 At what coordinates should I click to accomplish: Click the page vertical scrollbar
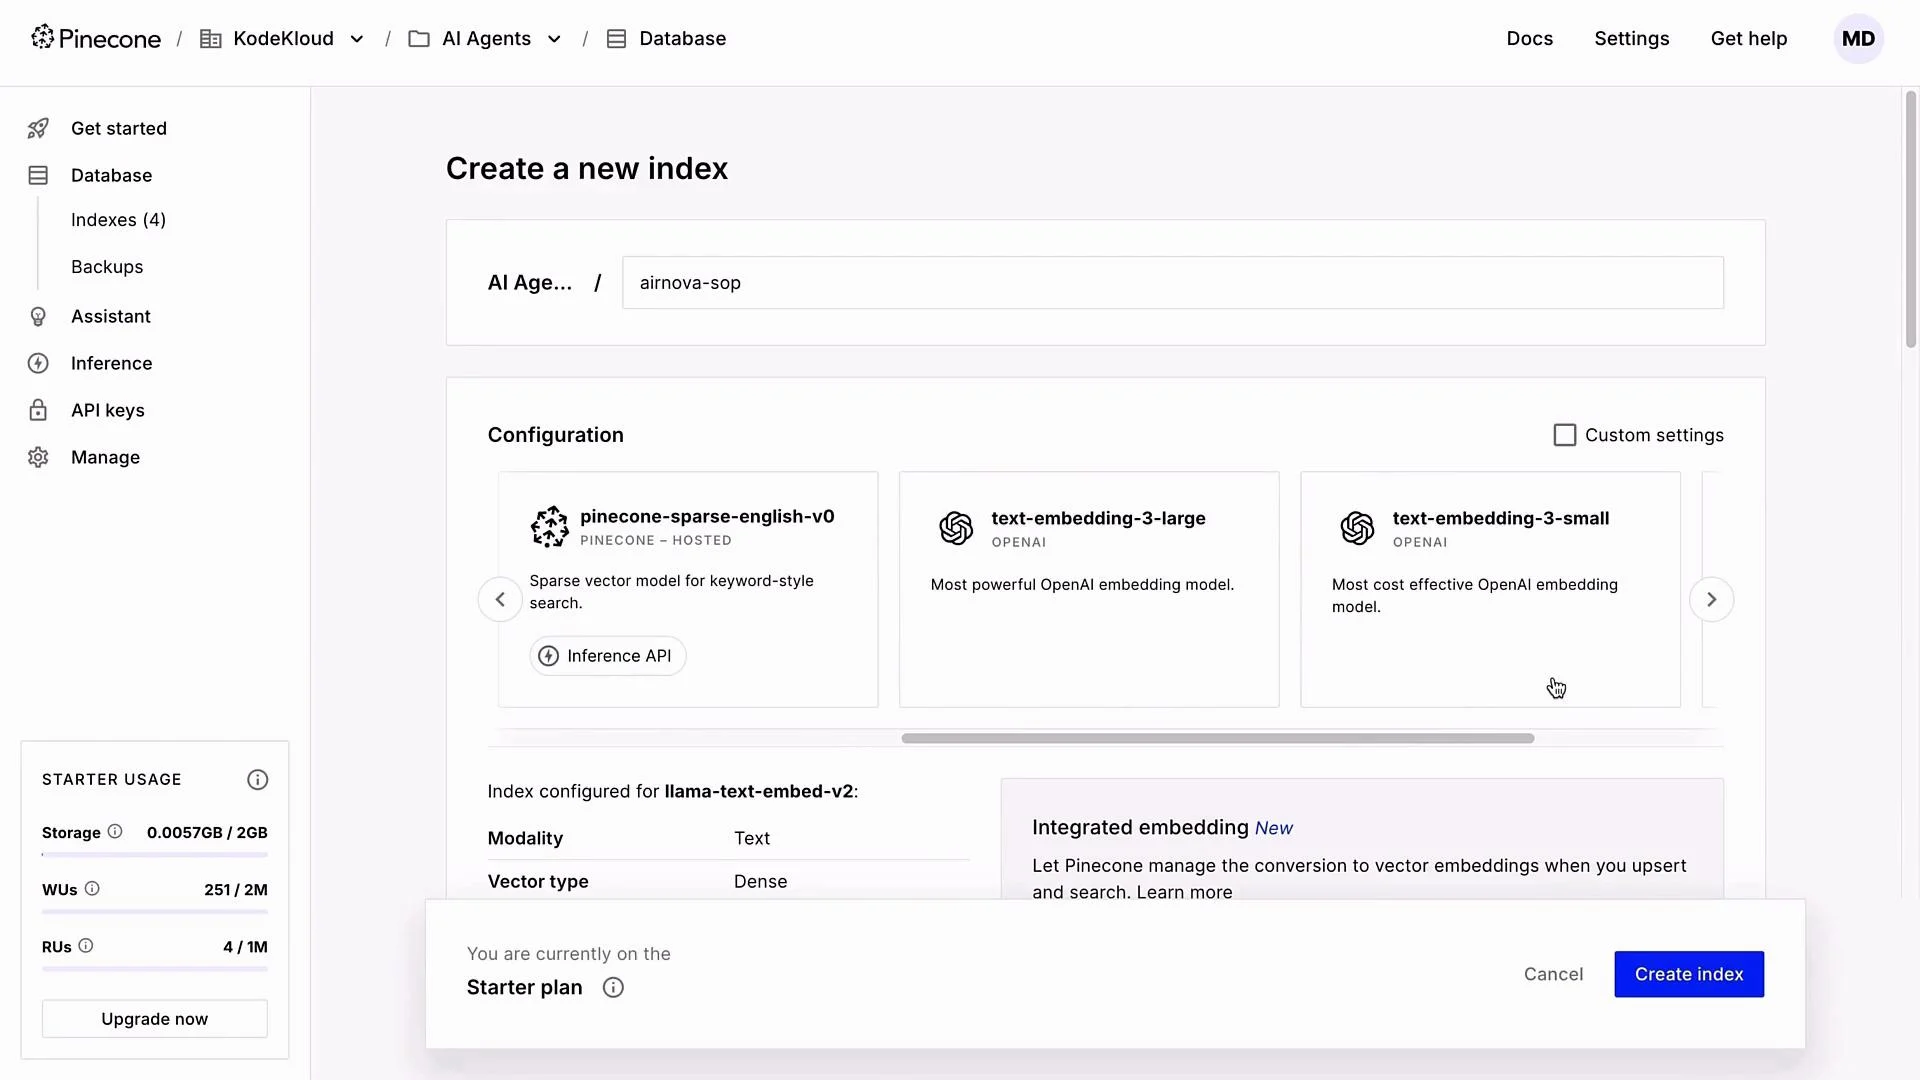[x=1910, y=219]
